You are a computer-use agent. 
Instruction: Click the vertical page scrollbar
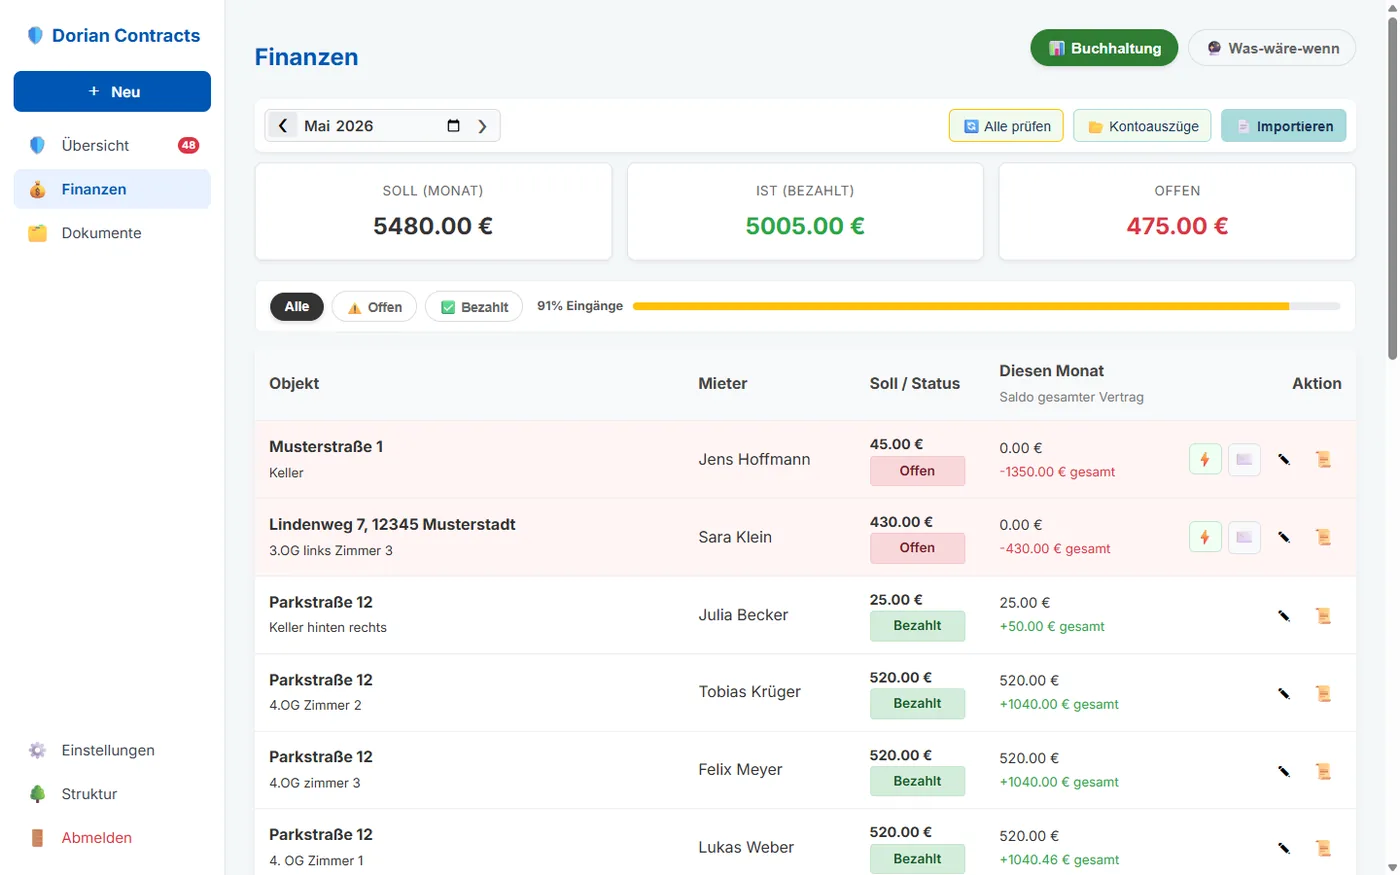coord(1392,190)
